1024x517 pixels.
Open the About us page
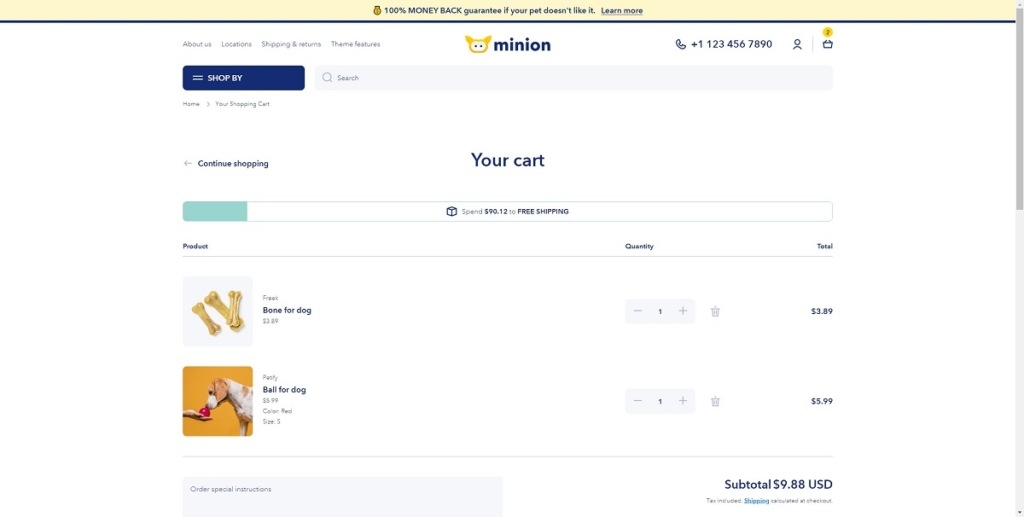[x=197, y=44]
